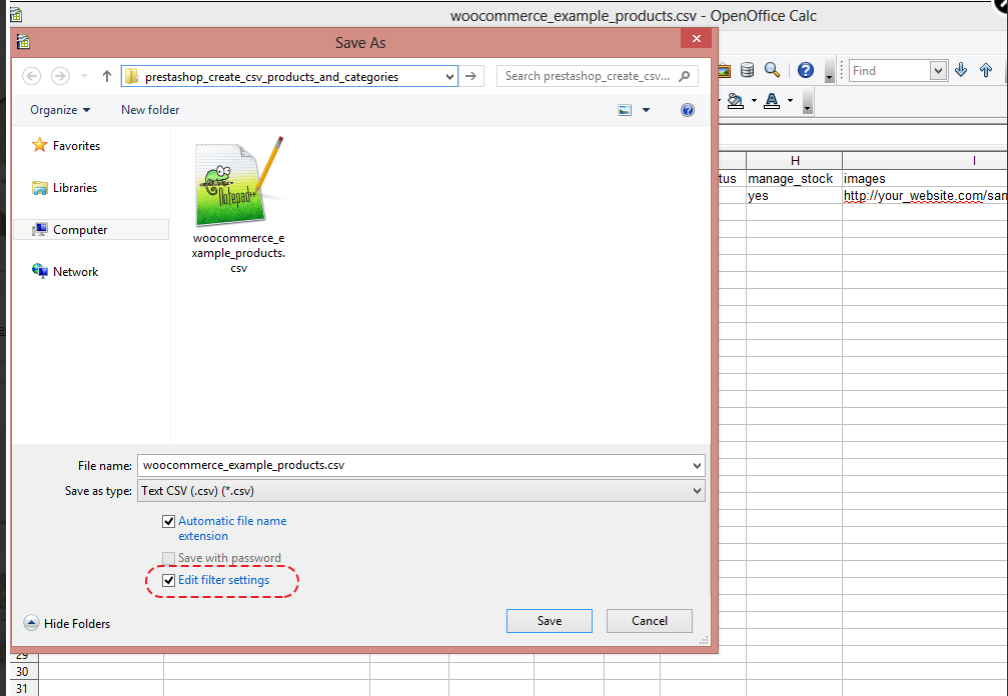Click the Cancel button
Viewport: 1008px width, 696px height.
pos(649,621)
